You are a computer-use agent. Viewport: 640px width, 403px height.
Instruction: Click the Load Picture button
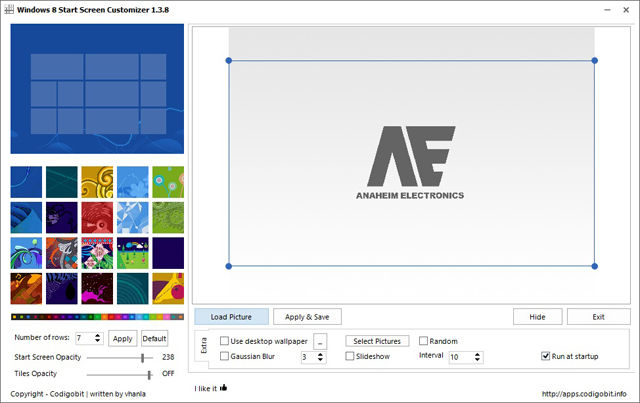click(231, 317)
